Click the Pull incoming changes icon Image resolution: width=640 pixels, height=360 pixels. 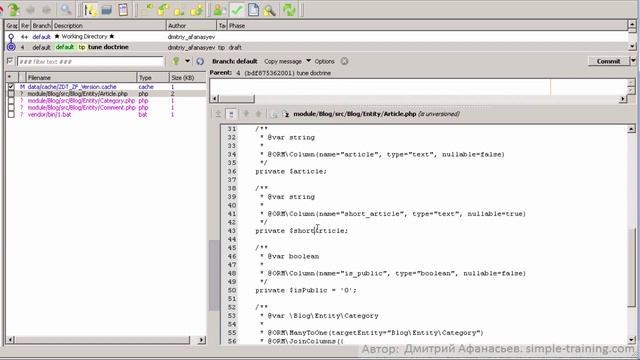[x=163, y=9]
